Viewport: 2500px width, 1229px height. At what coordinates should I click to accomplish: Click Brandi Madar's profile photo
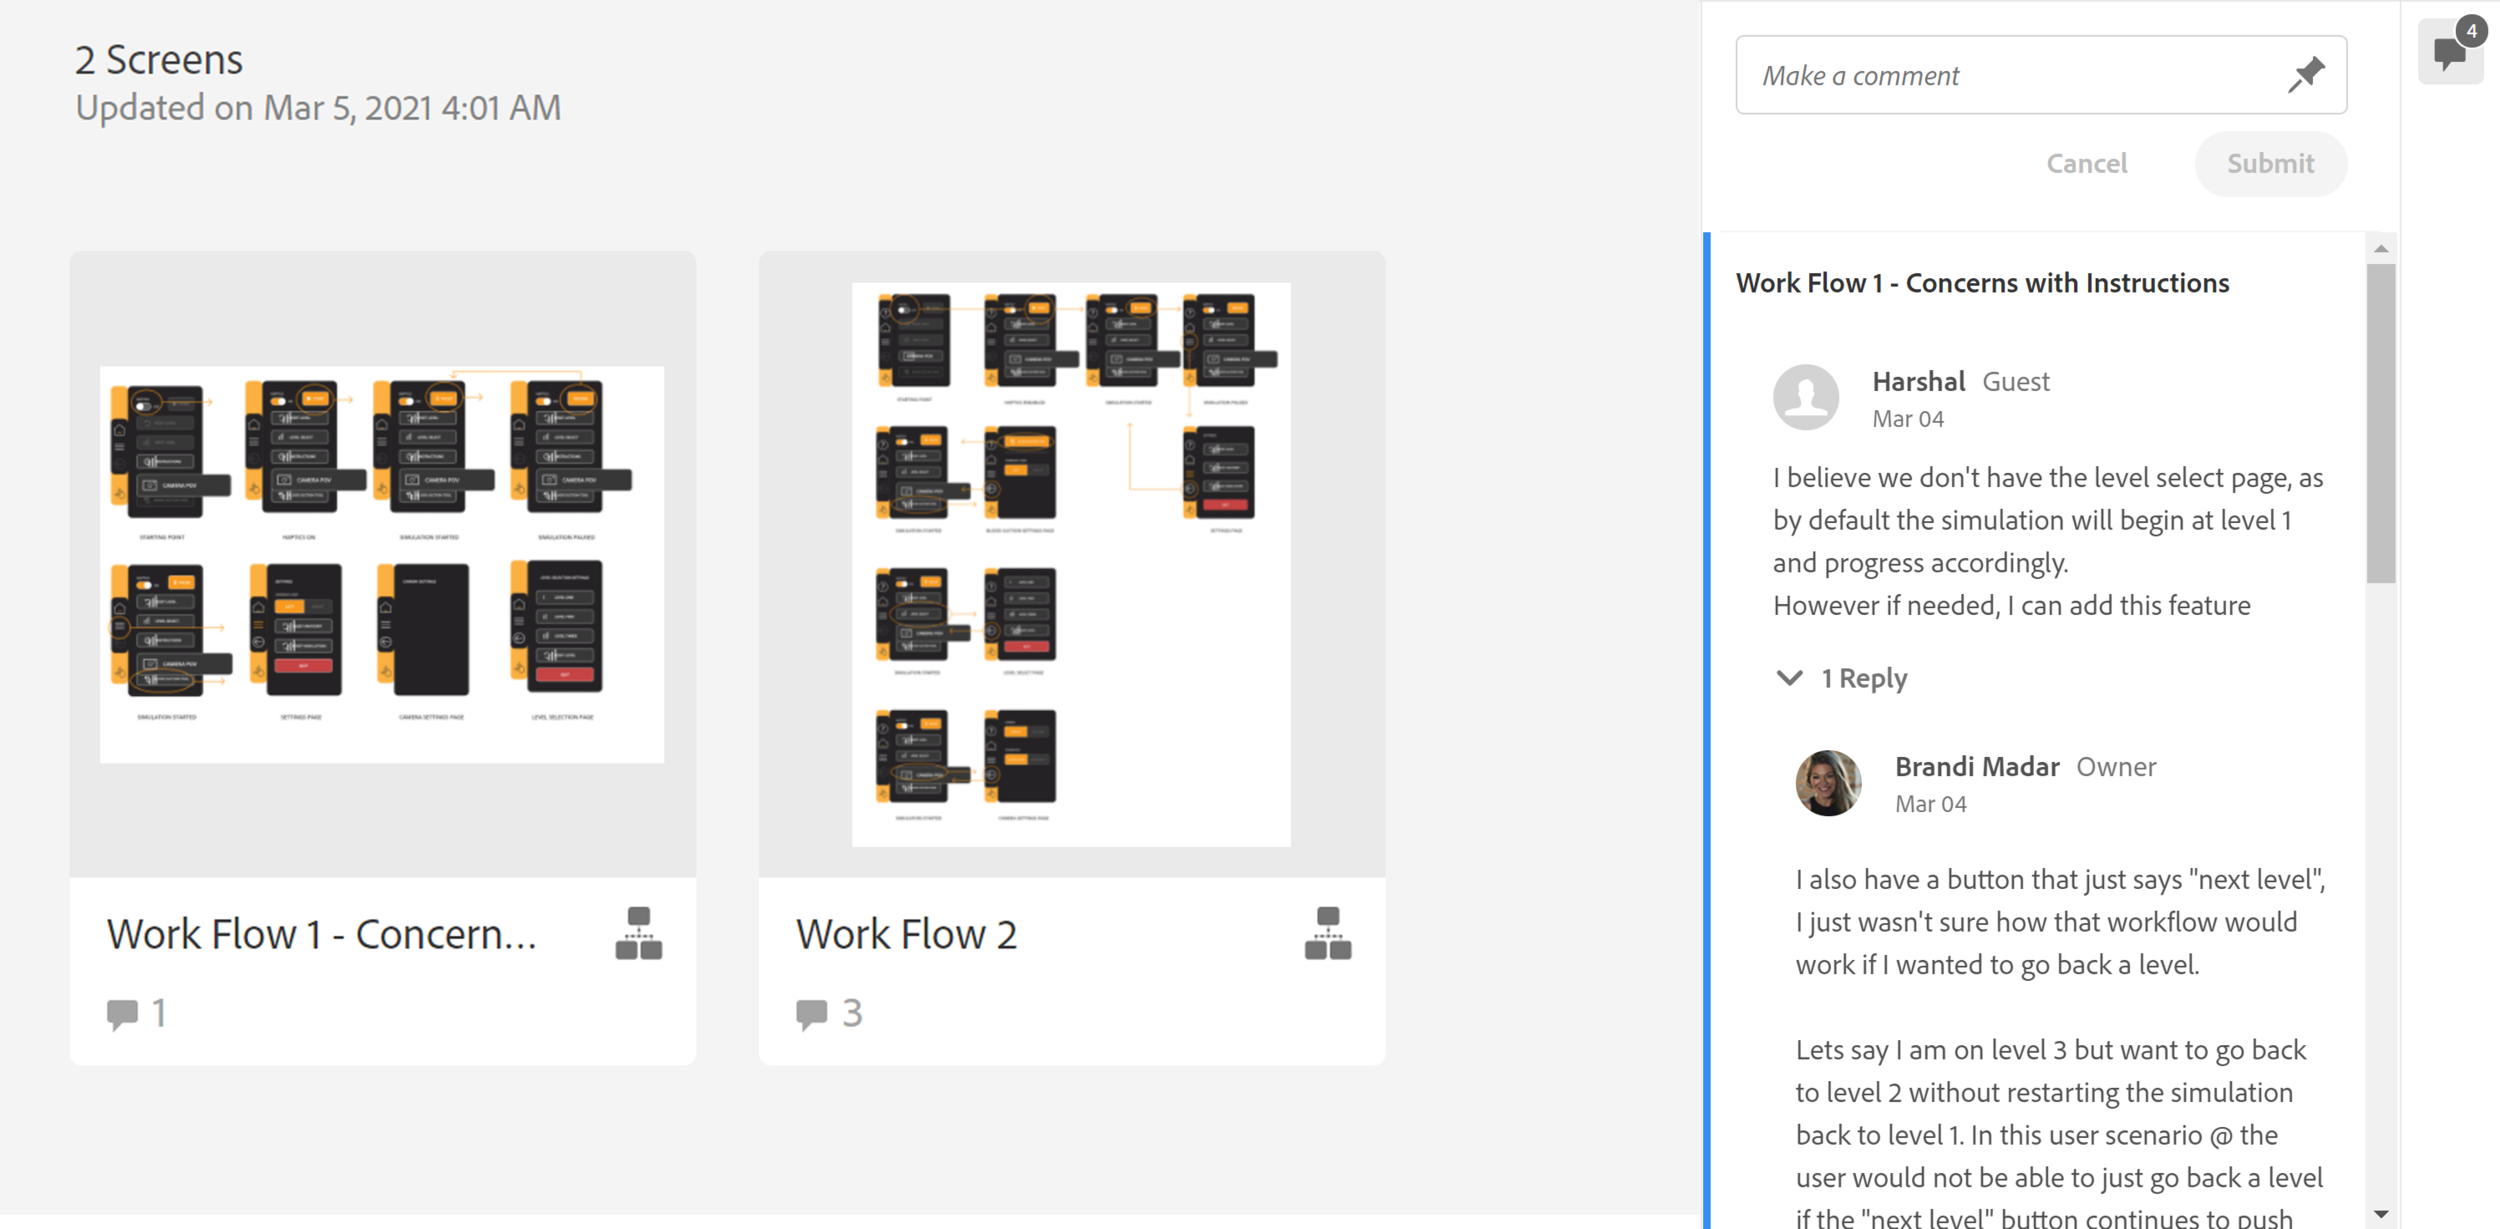click(1828, 783)
